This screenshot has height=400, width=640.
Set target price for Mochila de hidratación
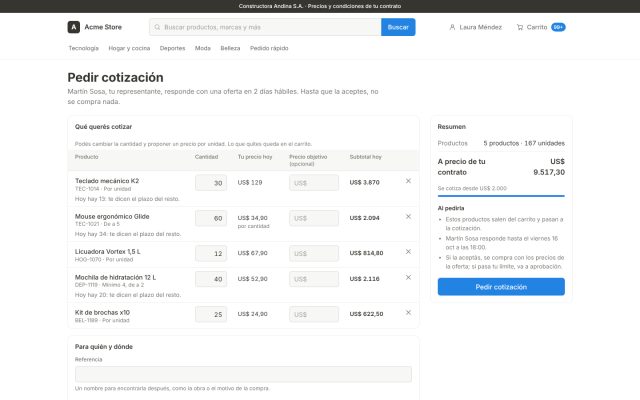(x=314, y=279)
